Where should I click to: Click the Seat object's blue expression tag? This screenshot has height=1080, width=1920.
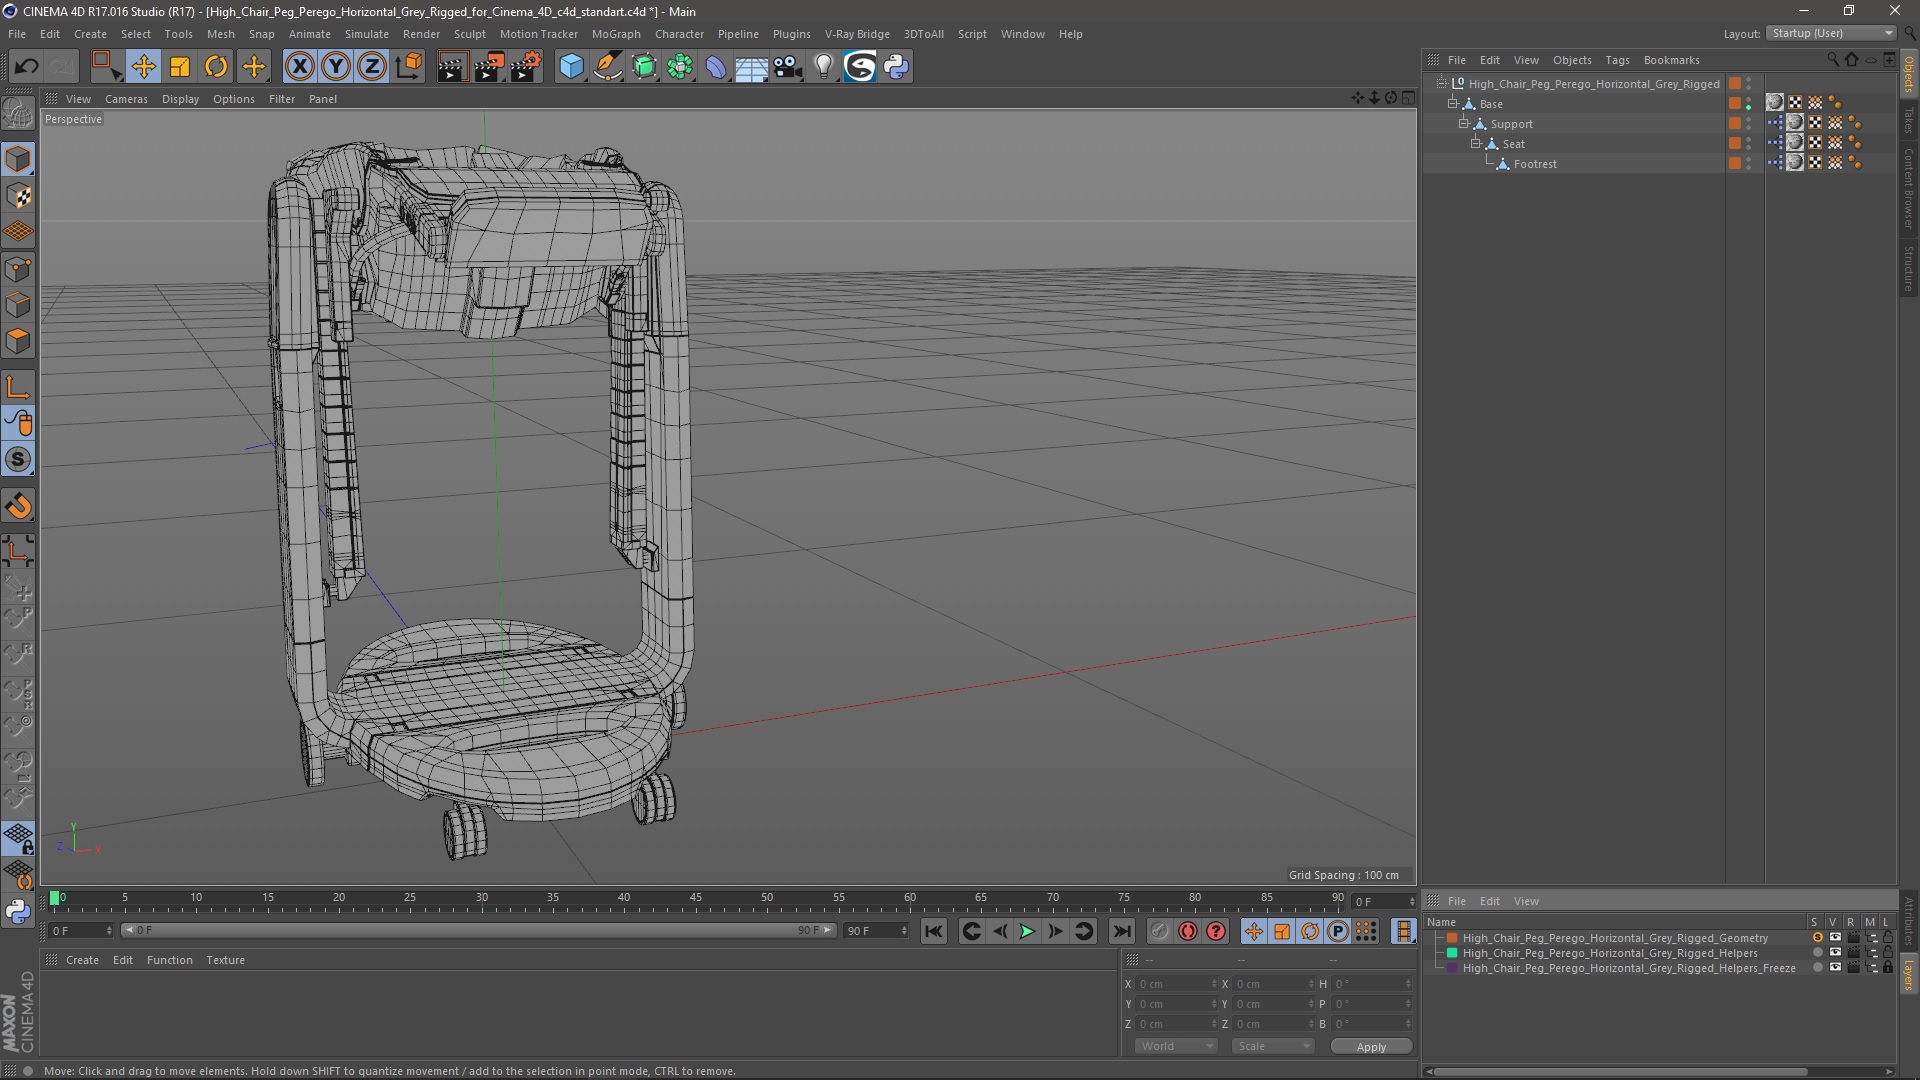pos(1775,143)
